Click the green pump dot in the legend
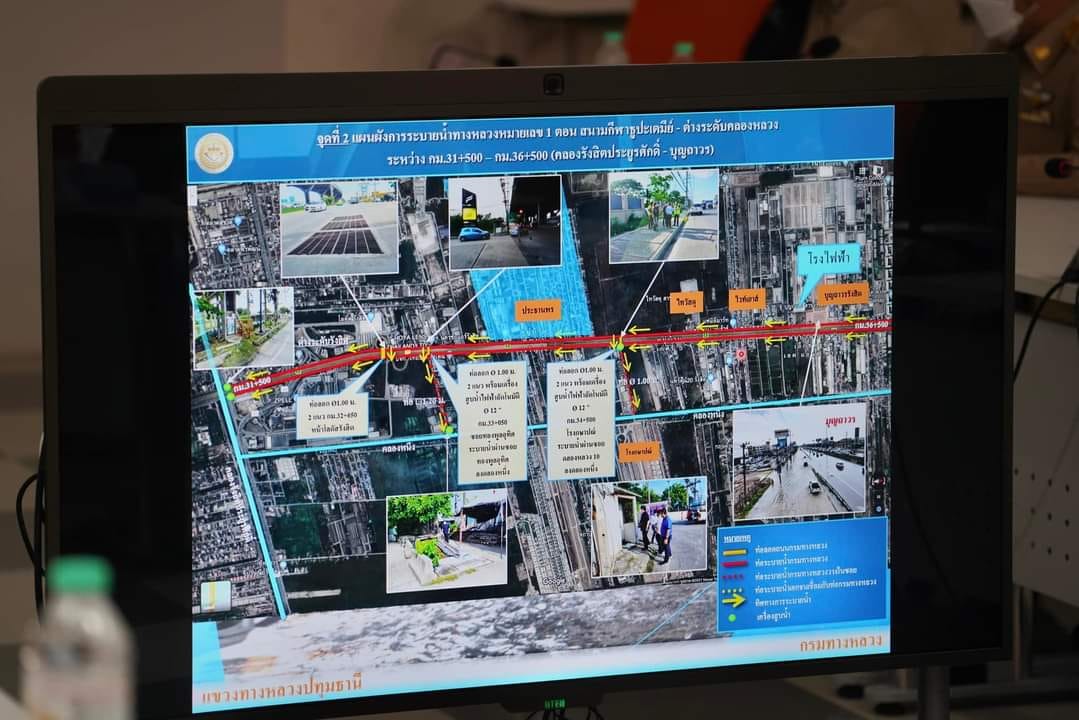 (733, 616)
